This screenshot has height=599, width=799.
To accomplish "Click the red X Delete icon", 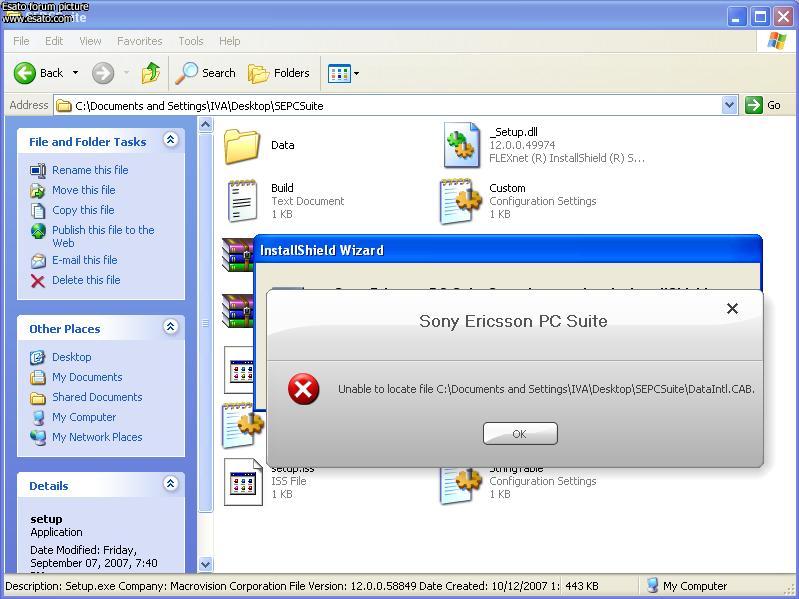I will click(x=38, y=281).
